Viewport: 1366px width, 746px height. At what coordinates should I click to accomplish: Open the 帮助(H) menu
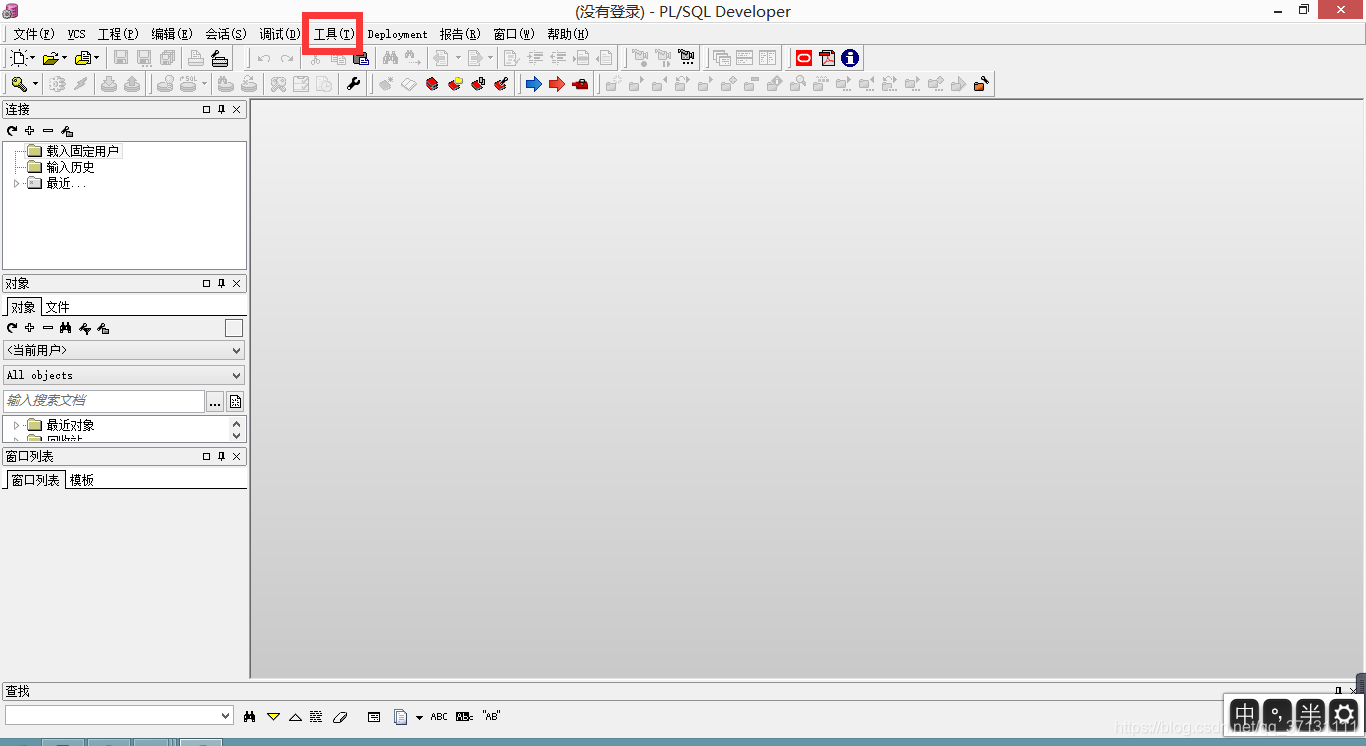[x=568, y=34]
